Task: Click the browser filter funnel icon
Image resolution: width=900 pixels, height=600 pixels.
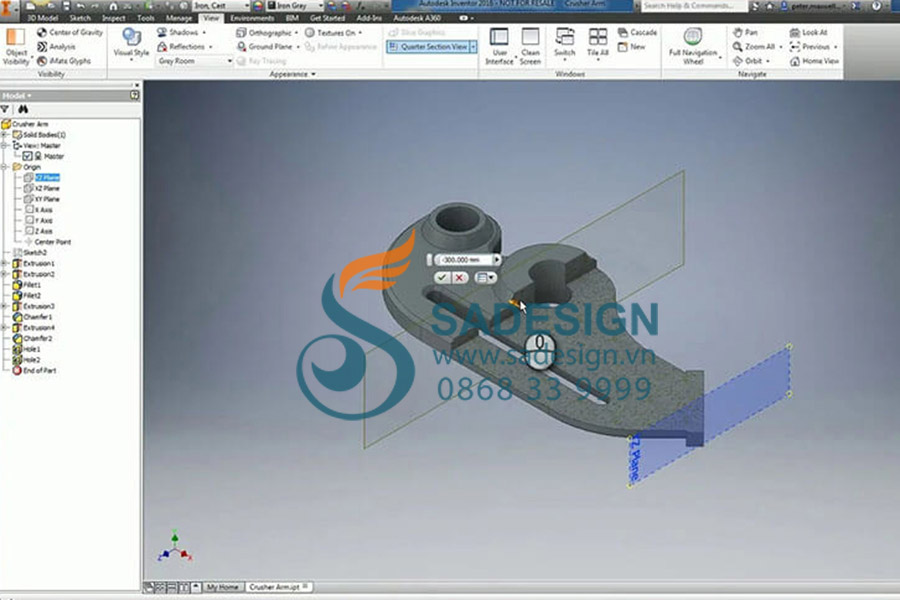Action: pyautogui.click(x=5, y=109)
